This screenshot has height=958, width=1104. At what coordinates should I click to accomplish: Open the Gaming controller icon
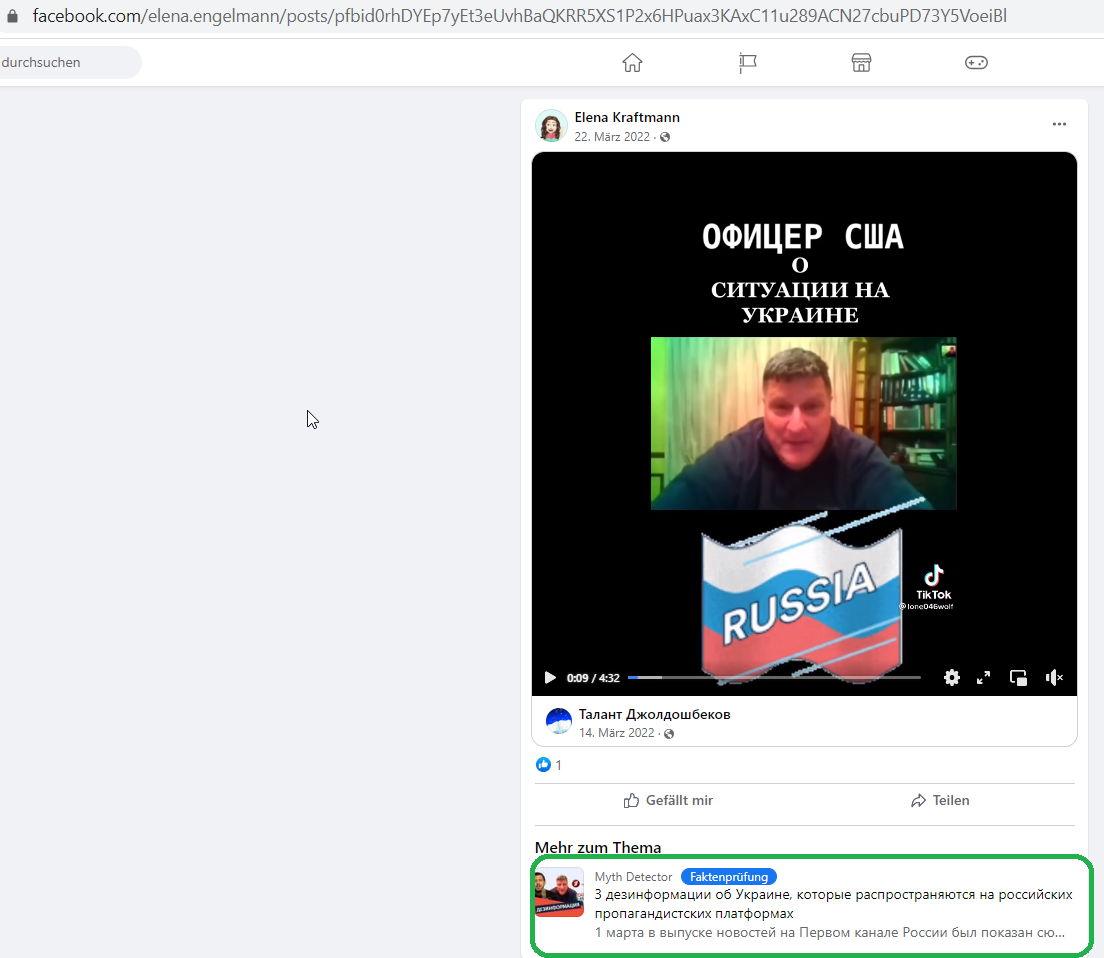click(976, 63)
